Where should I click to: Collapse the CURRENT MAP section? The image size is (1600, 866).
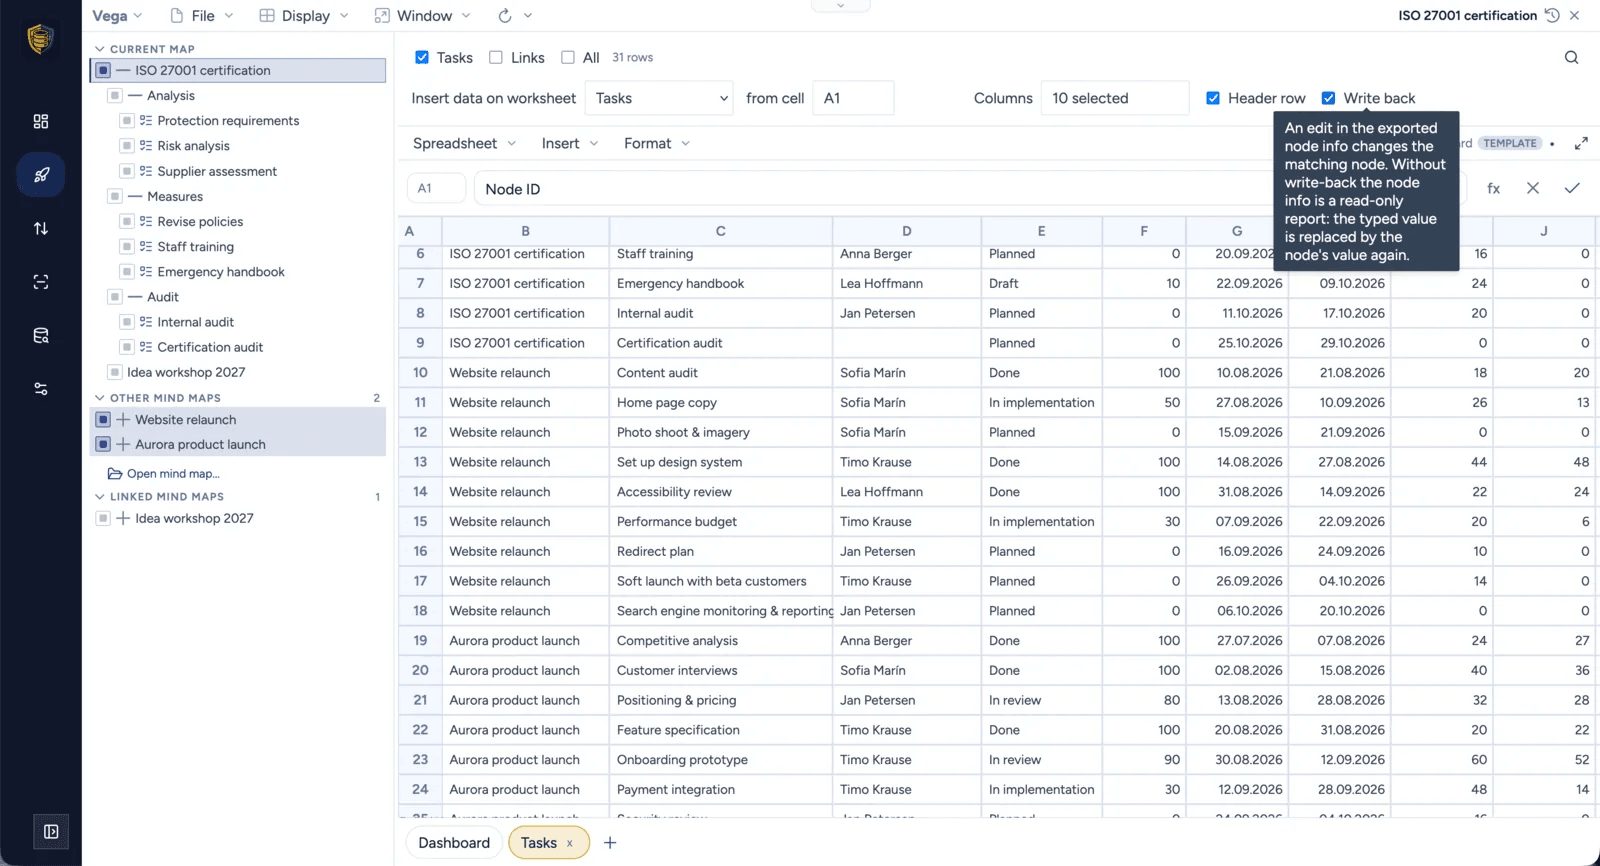[99, 49]
